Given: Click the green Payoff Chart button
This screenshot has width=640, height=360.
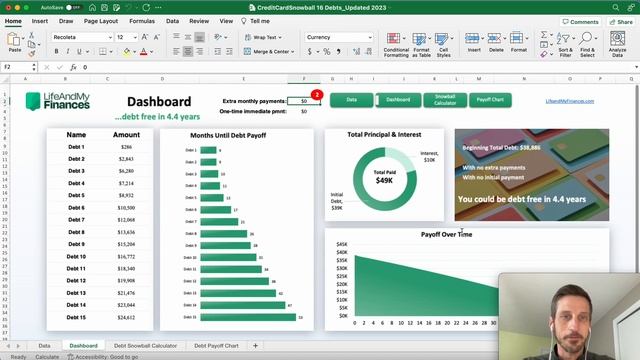Looking at the screenshot, I should 490,100.
